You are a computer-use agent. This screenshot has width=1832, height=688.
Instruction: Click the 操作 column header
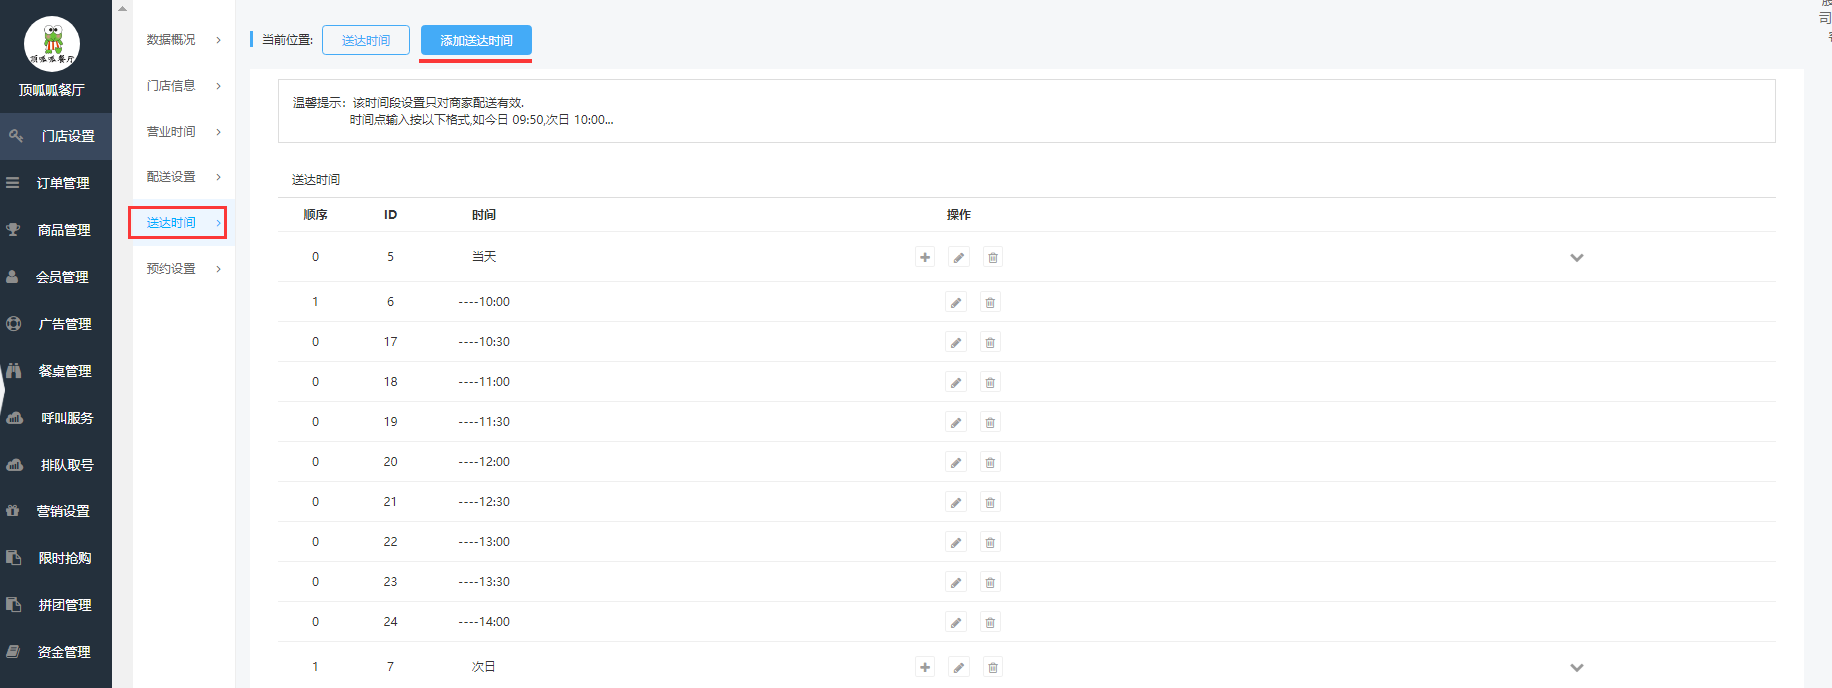959,215
